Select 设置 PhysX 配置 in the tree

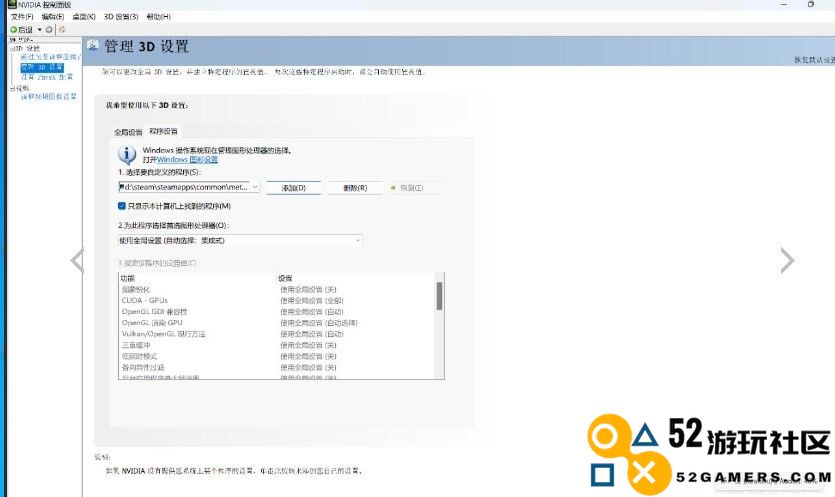(47, 77)
